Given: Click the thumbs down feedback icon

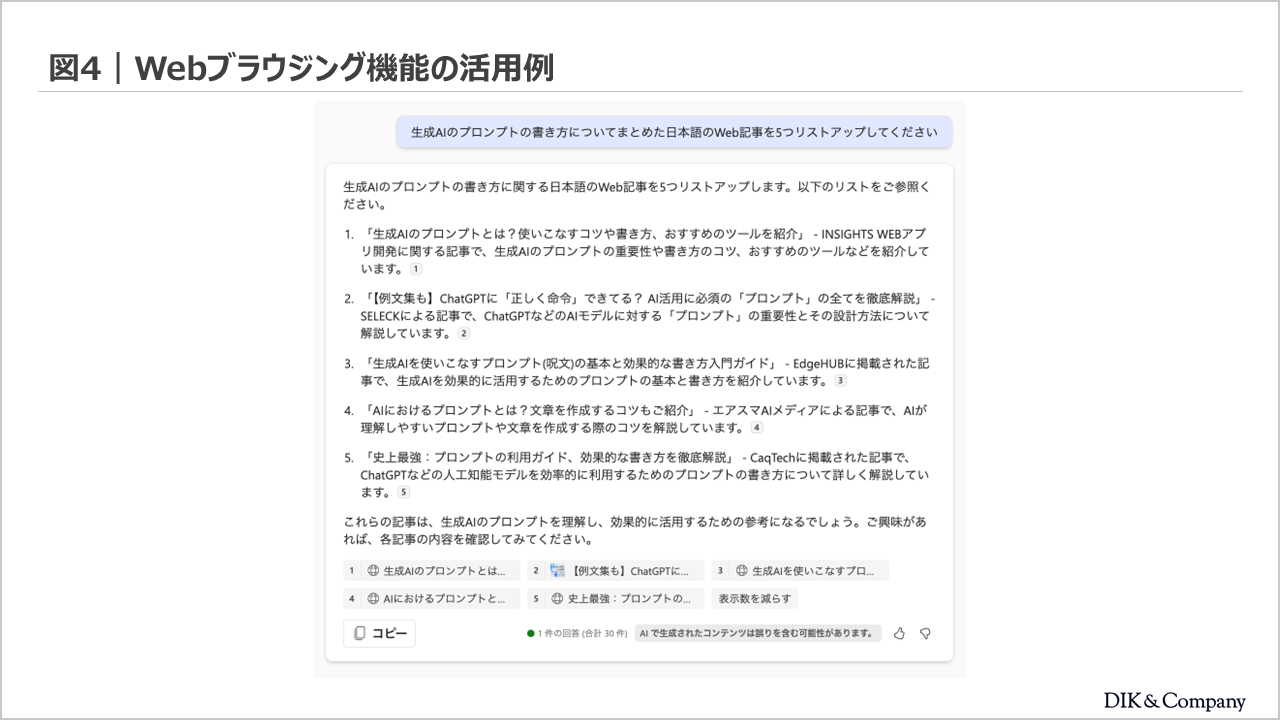Looking at the screenshot, I should pos(925,633).
